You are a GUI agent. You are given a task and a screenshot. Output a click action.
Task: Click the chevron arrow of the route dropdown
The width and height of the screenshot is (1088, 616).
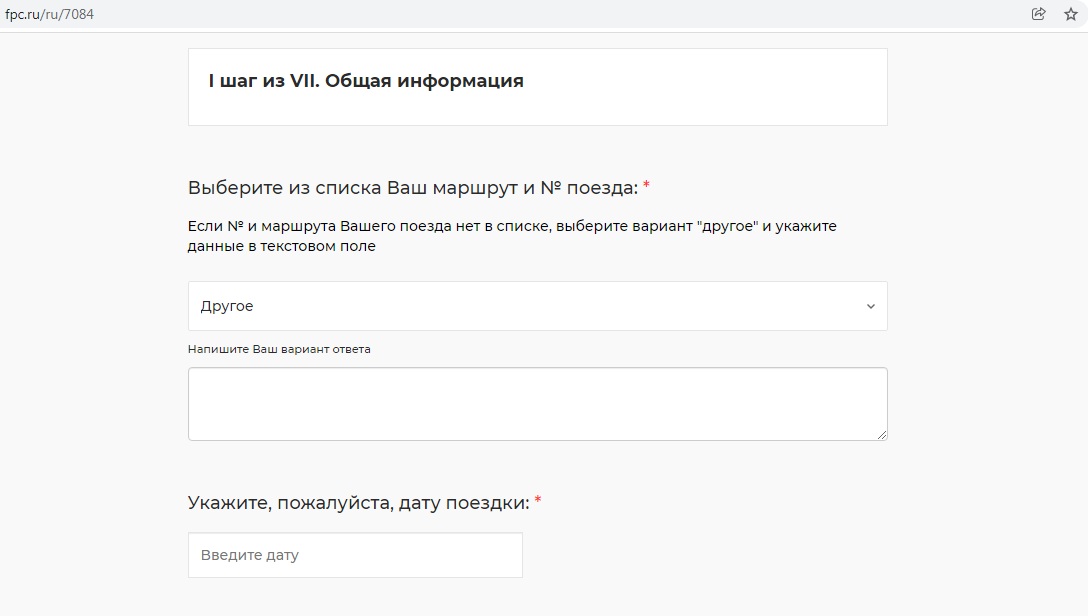coord(870,306)
